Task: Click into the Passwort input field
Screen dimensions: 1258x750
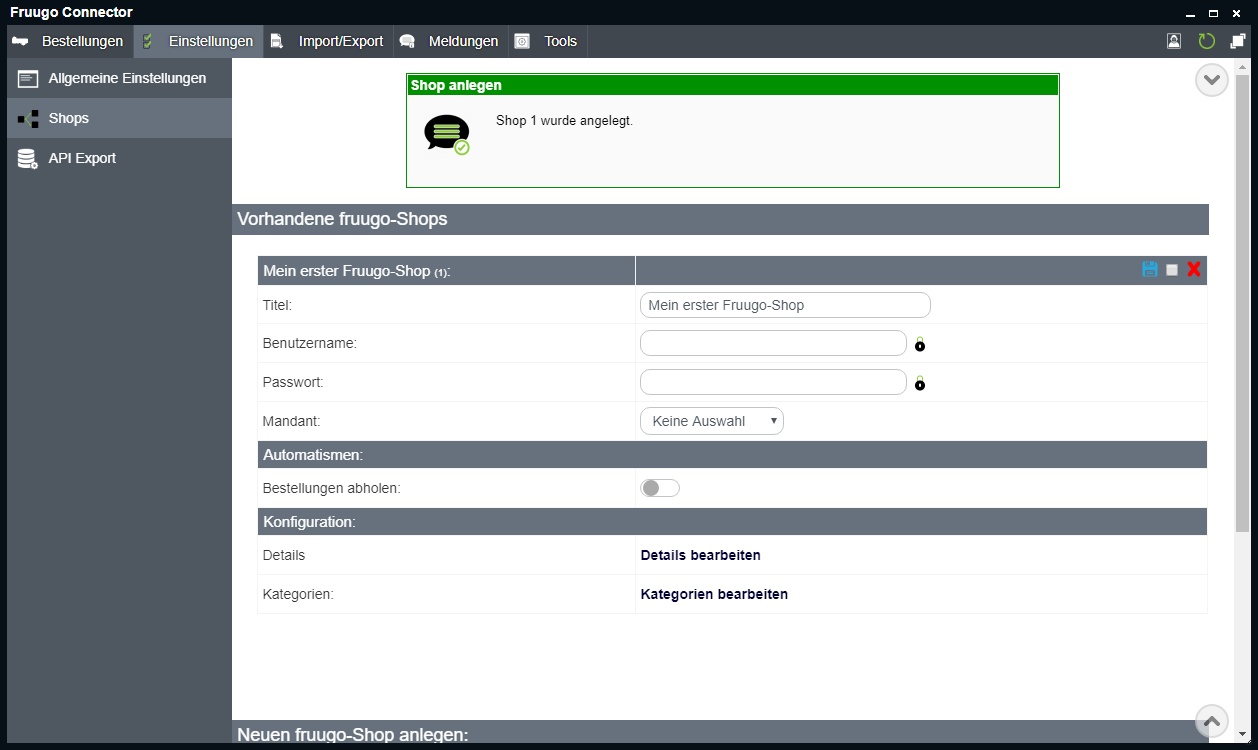Action: (x=773, y=382)
